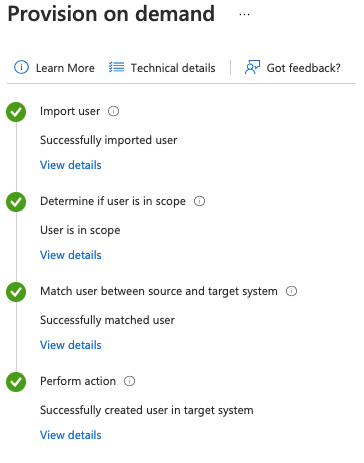Image resolution: width=364 pixels, height=463 pixels.
Task: Click the Learn More info icon
Action: coord(21,67)
